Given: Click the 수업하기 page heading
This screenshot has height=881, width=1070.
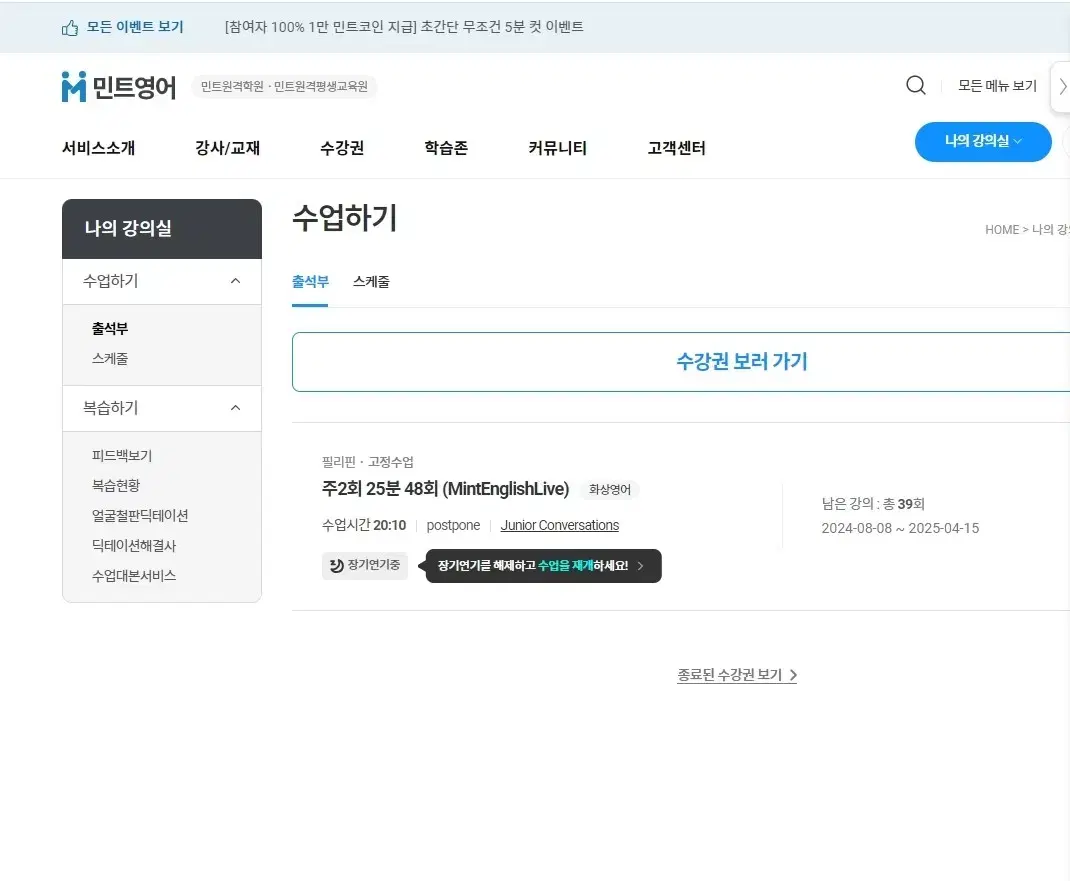Looking at the screenshot, I should [345, 218].
